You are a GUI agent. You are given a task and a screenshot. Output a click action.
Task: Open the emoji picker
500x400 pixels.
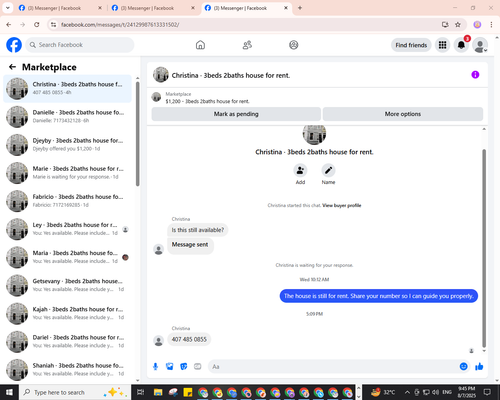[464, 367]
